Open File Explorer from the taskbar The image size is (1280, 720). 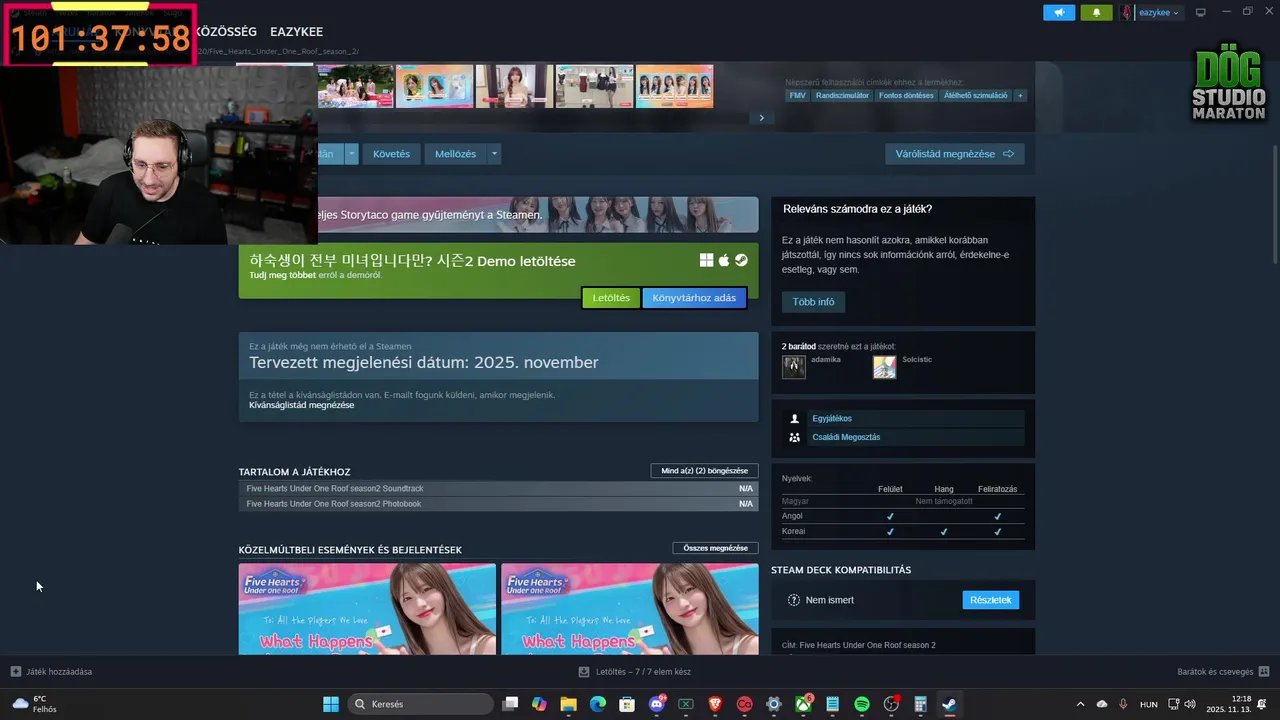pyautogui.click(x=568, y=704)
